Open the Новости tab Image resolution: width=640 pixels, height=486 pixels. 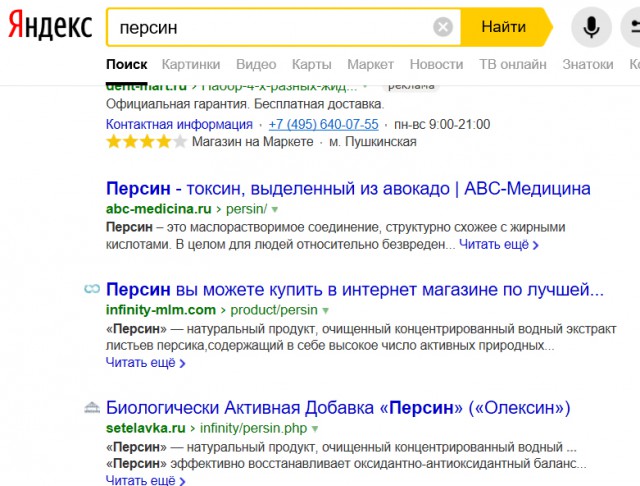pos(436,64)
